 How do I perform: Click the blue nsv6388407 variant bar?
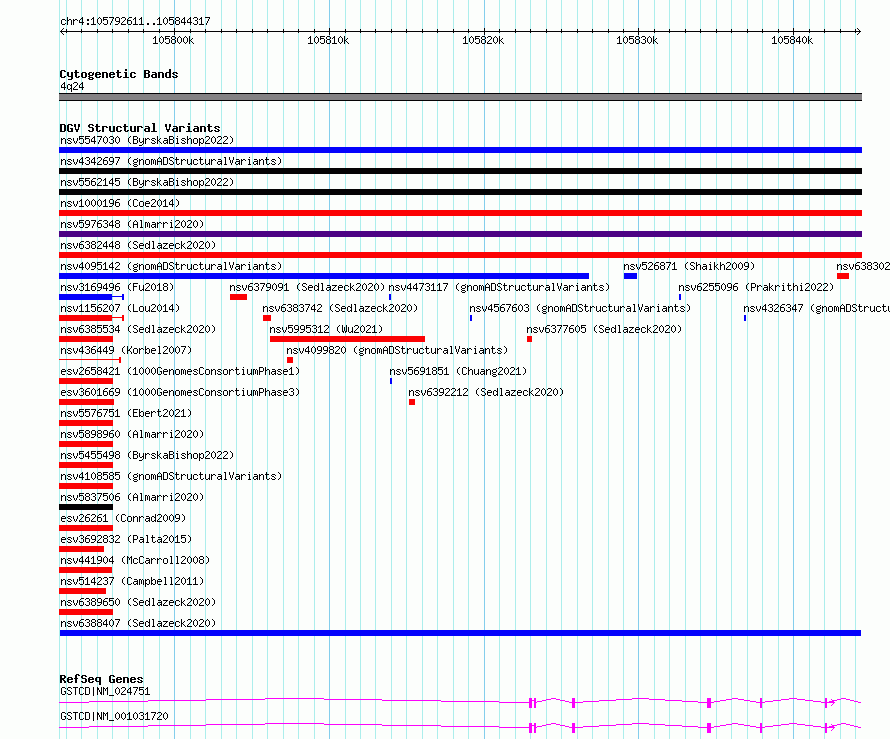[460, 633]
